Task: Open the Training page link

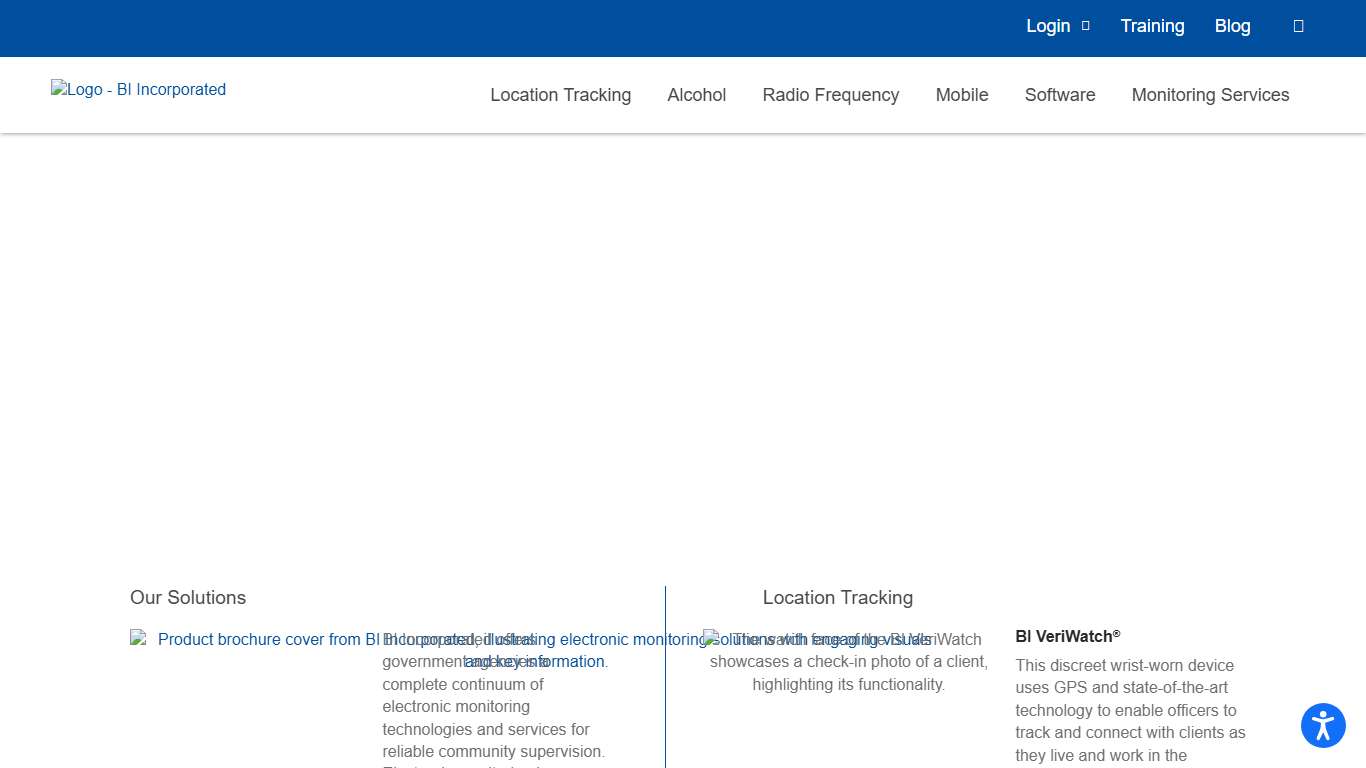Action: (1152, 27)
